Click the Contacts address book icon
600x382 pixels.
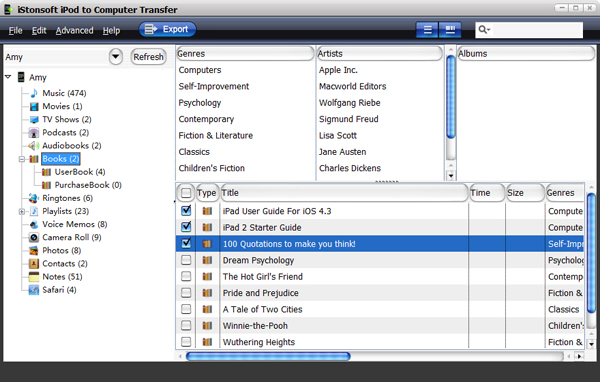pos(34,264)
